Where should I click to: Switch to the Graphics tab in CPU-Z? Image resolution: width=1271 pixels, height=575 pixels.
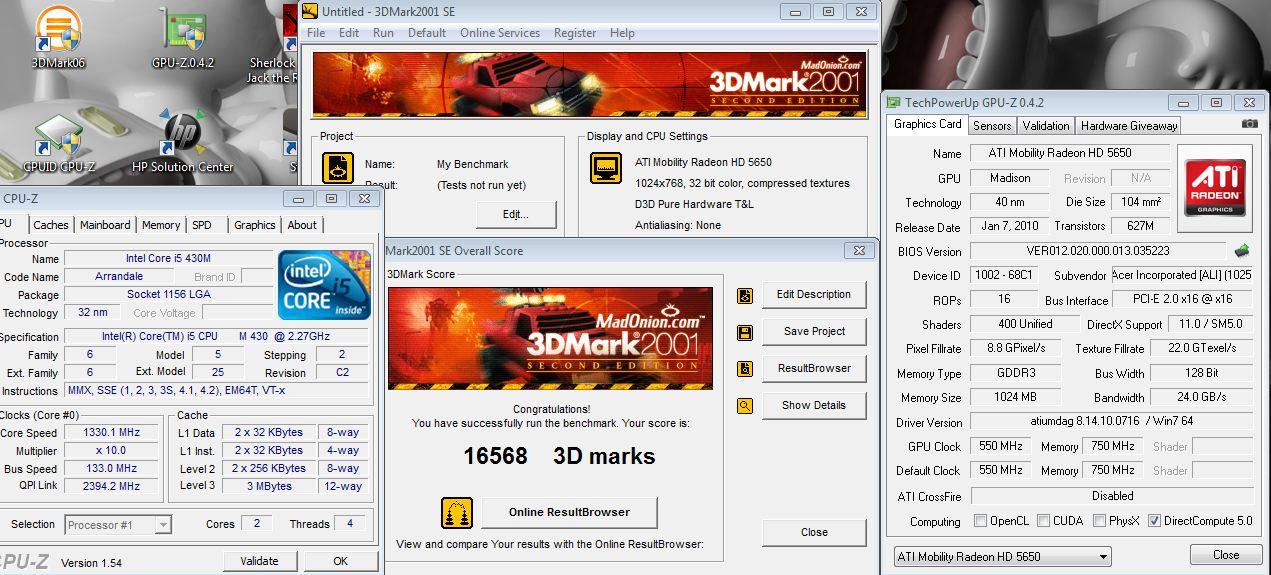tap(255, 225)
